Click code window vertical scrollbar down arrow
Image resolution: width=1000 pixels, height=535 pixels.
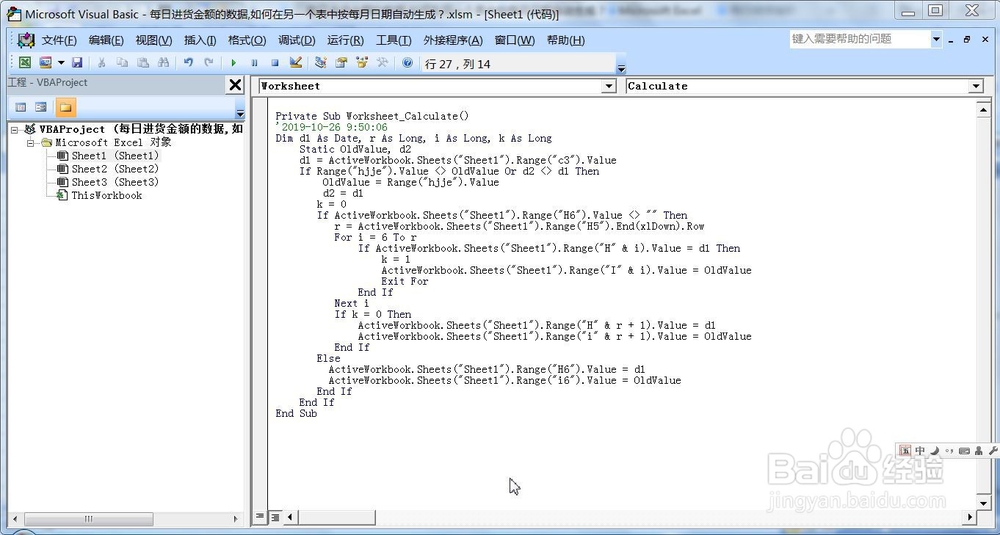click(x=983, y=501)
